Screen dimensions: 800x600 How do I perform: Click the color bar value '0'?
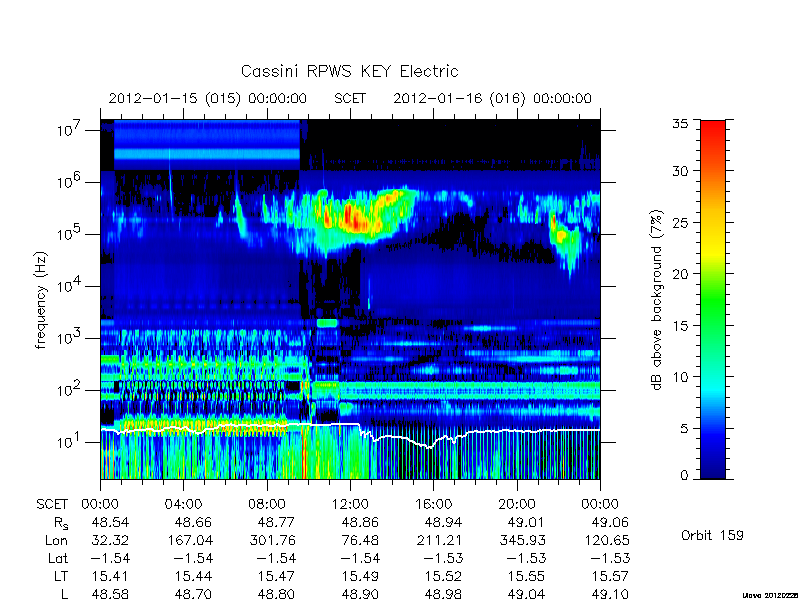pos(684,476)
